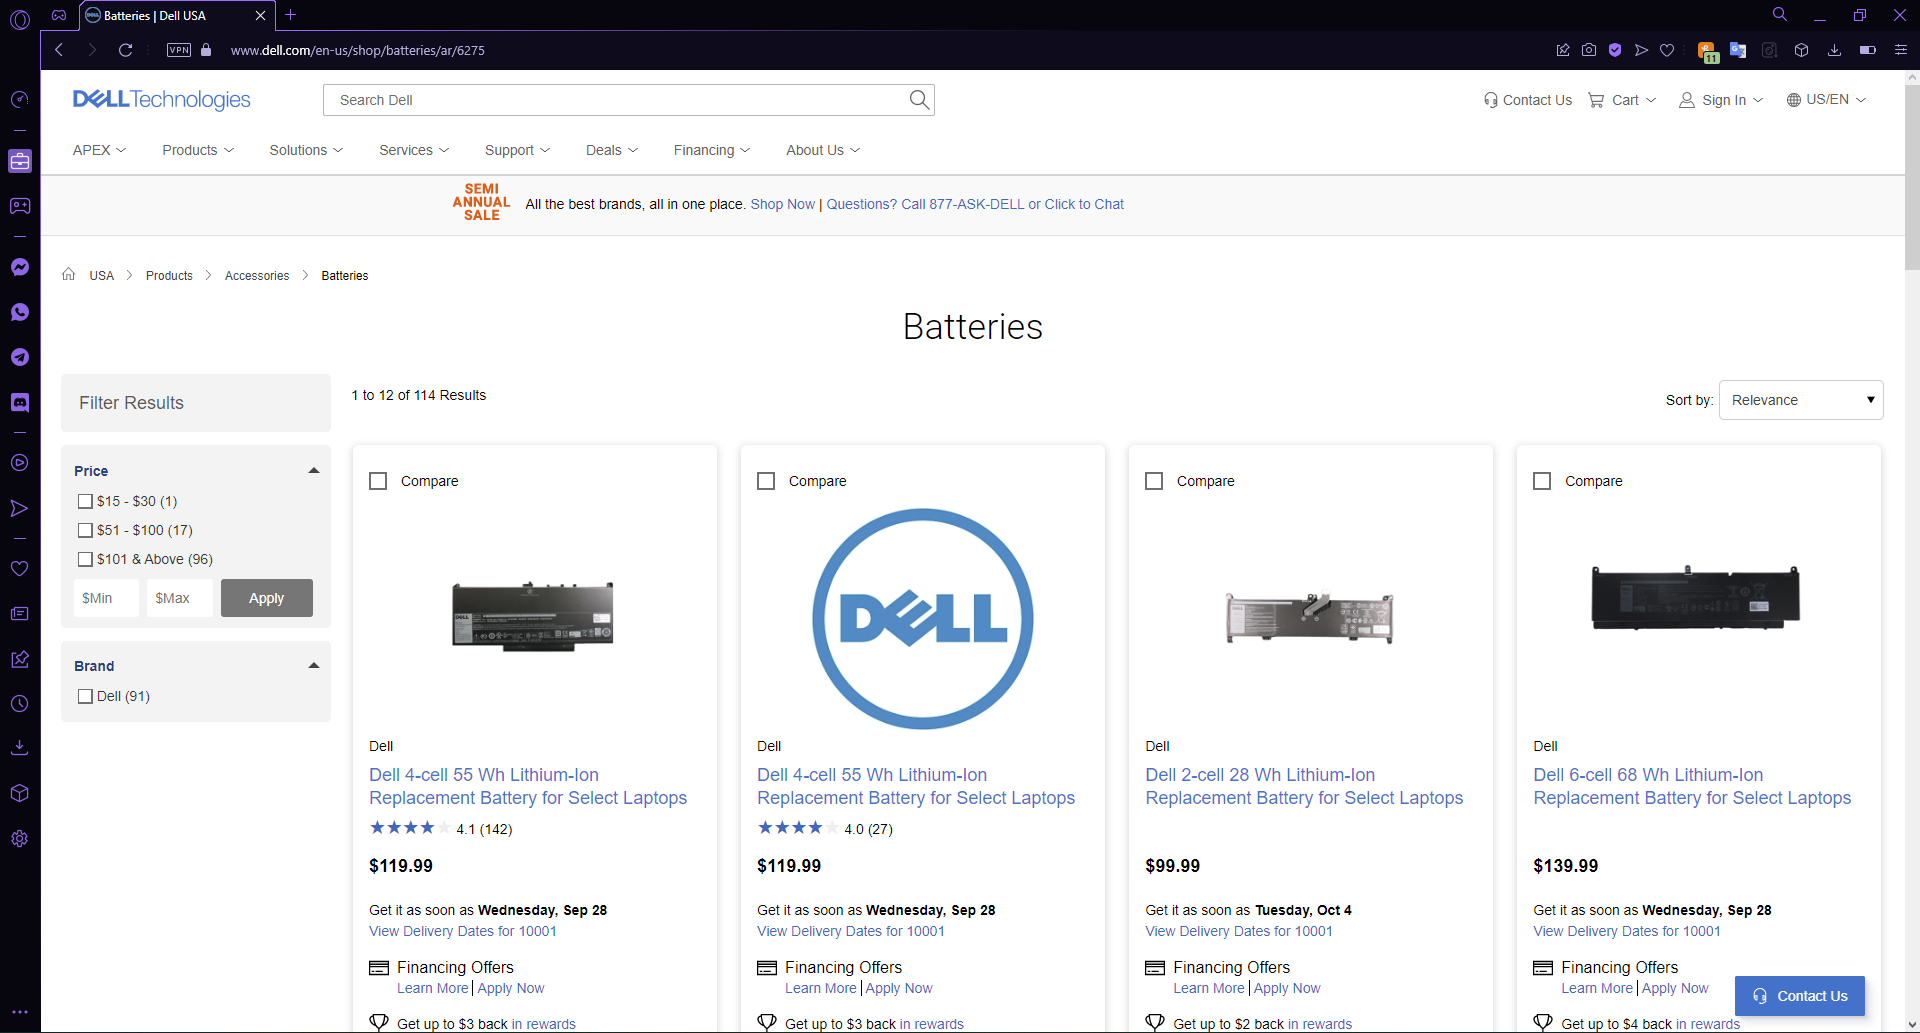The width and height of the screenshot is (1920, 1033).
Task: Add page to bookmarks heart in address bar
Action: click(x=1667, y=50)
